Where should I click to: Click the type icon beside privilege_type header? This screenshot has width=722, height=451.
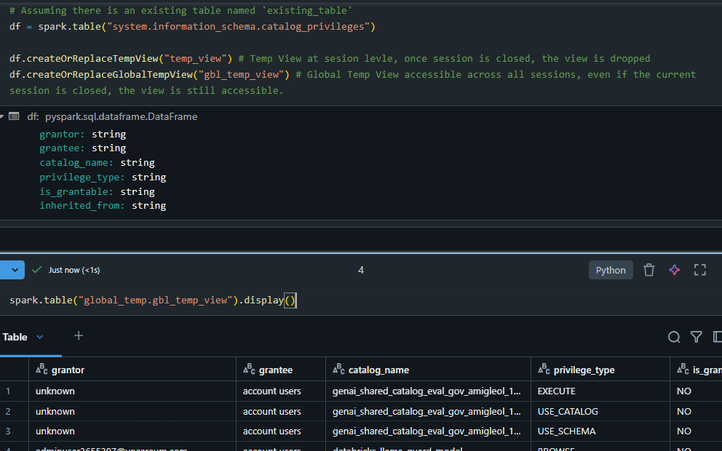pos(544,370)
